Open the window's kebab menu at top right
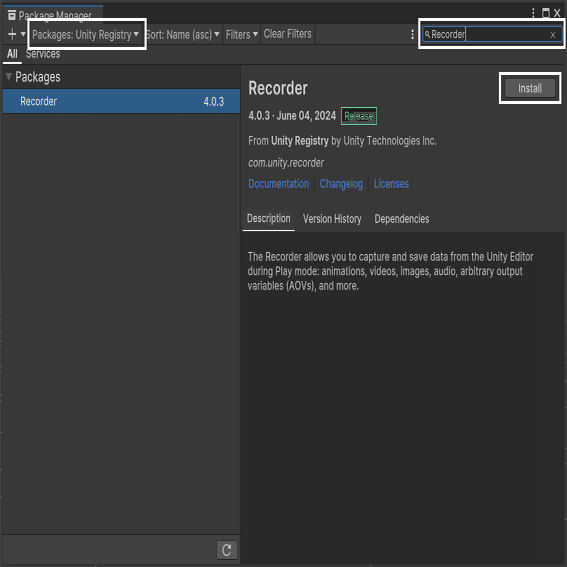Image resolution: width=567 pixels, height=567 pixels. tap(533, 13)
